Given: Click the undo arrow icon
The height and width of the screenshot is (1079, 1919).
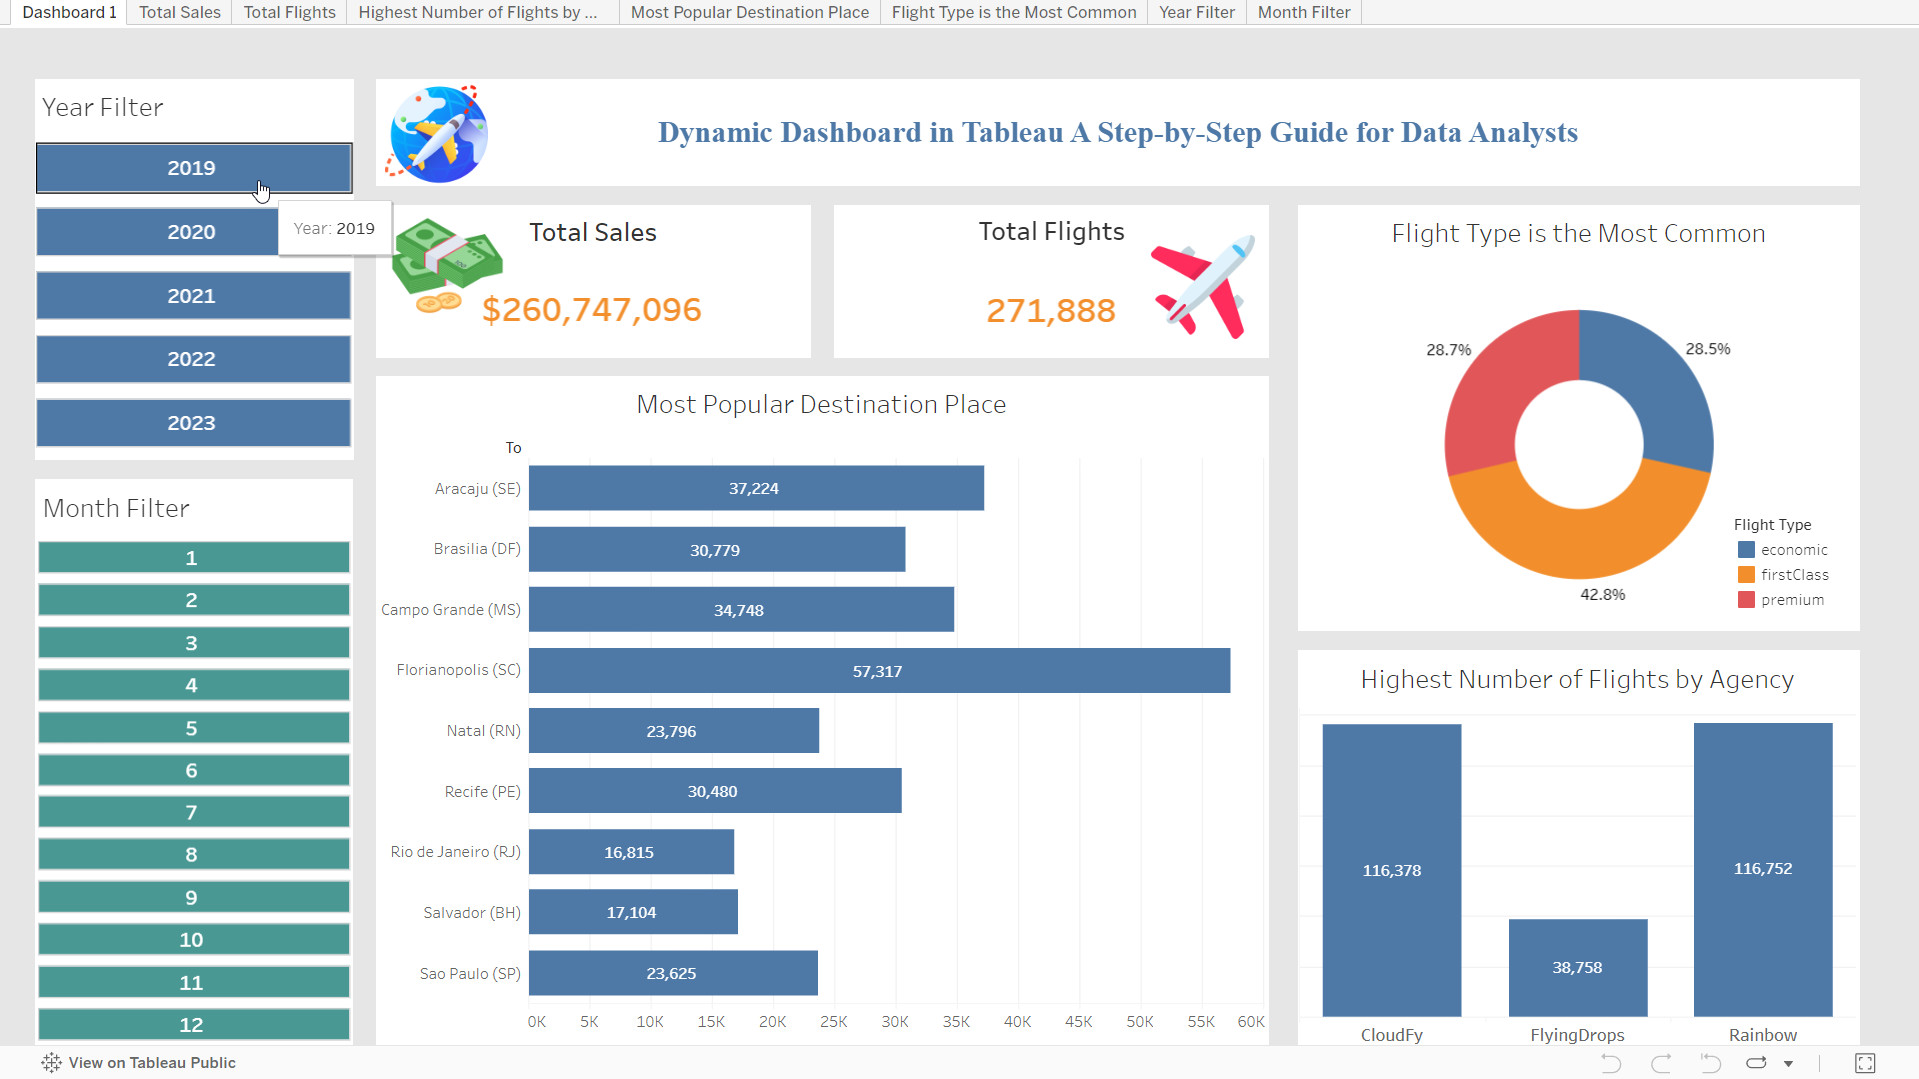Looking at the screenshot, I should tap(1610, 1063).
